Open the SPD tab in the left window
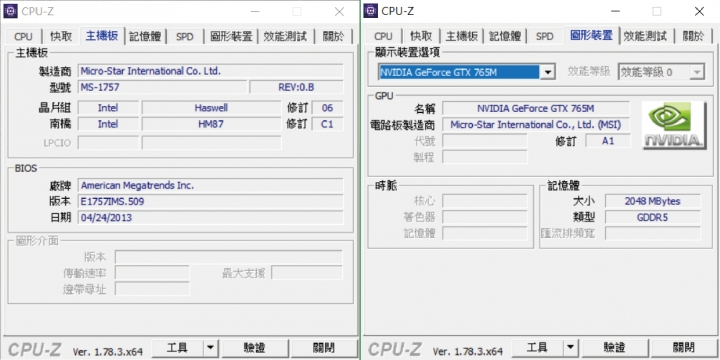Screen dimensions: 720x360 coord(185,36)
